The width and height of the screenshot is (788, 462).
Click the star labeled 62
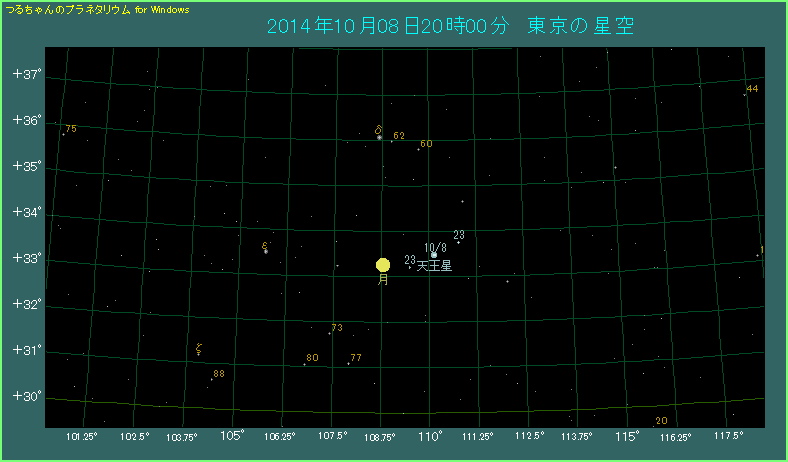[x=391, y=141]
